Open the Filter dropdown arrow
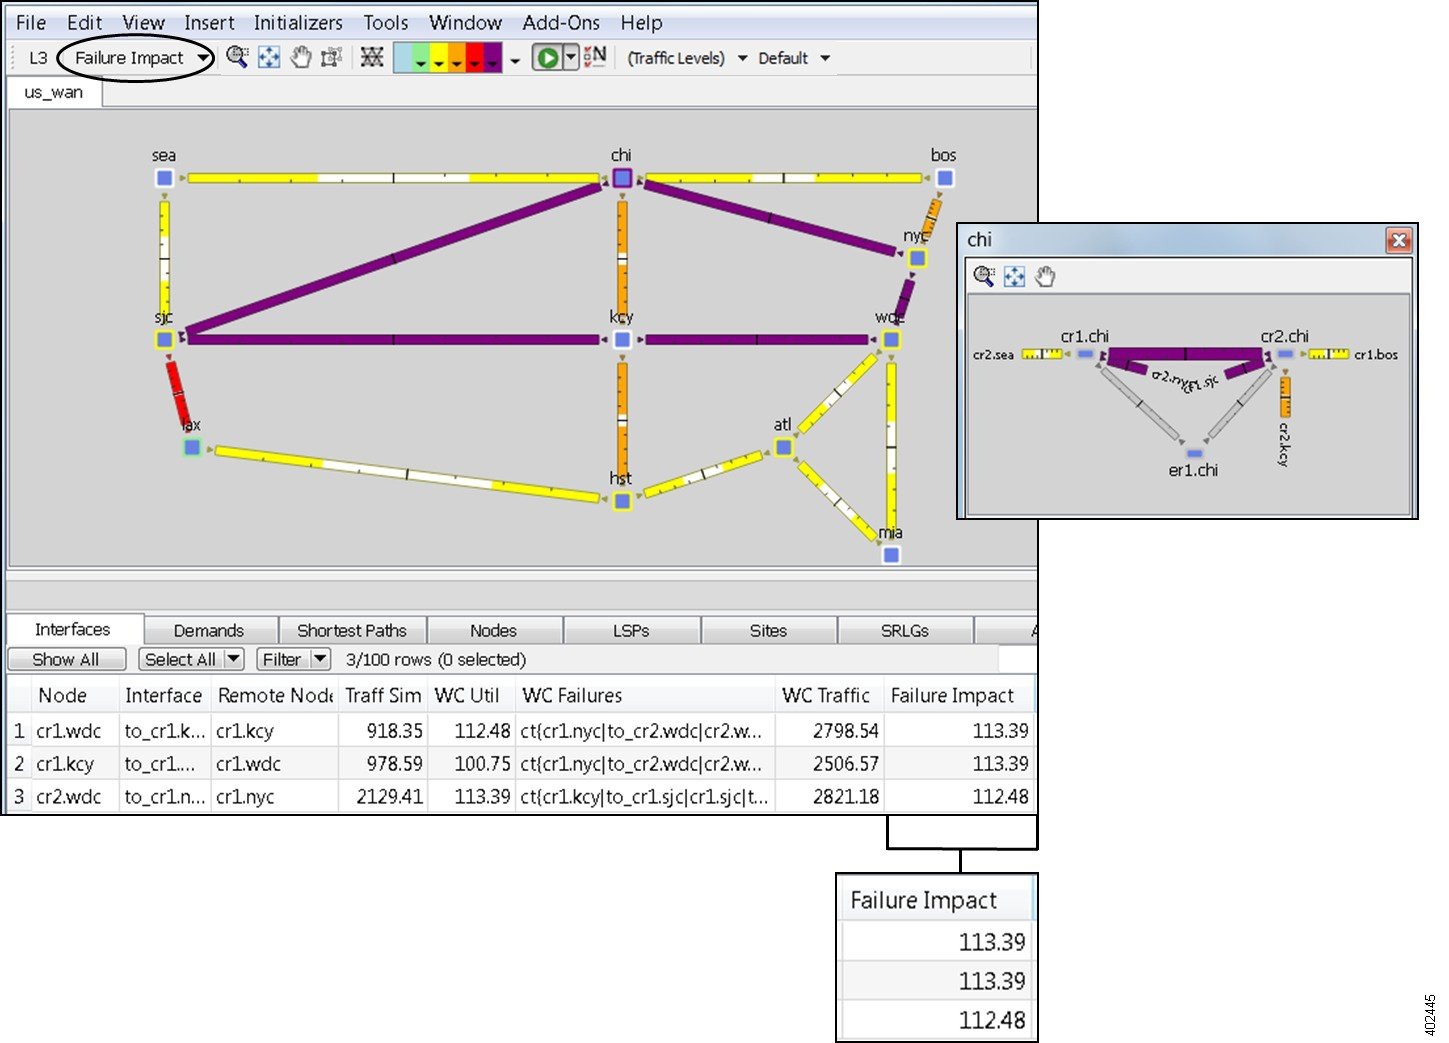Image resolution: width=1449 pixels, height=1043 pixels. point(320,659)
